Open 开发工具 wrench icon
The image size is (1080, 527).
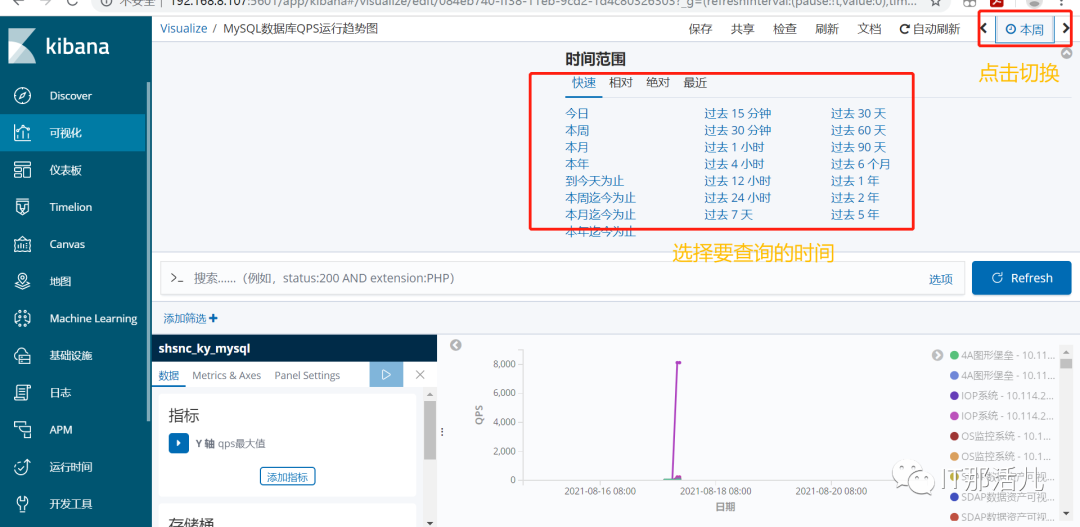coord(23,504)
